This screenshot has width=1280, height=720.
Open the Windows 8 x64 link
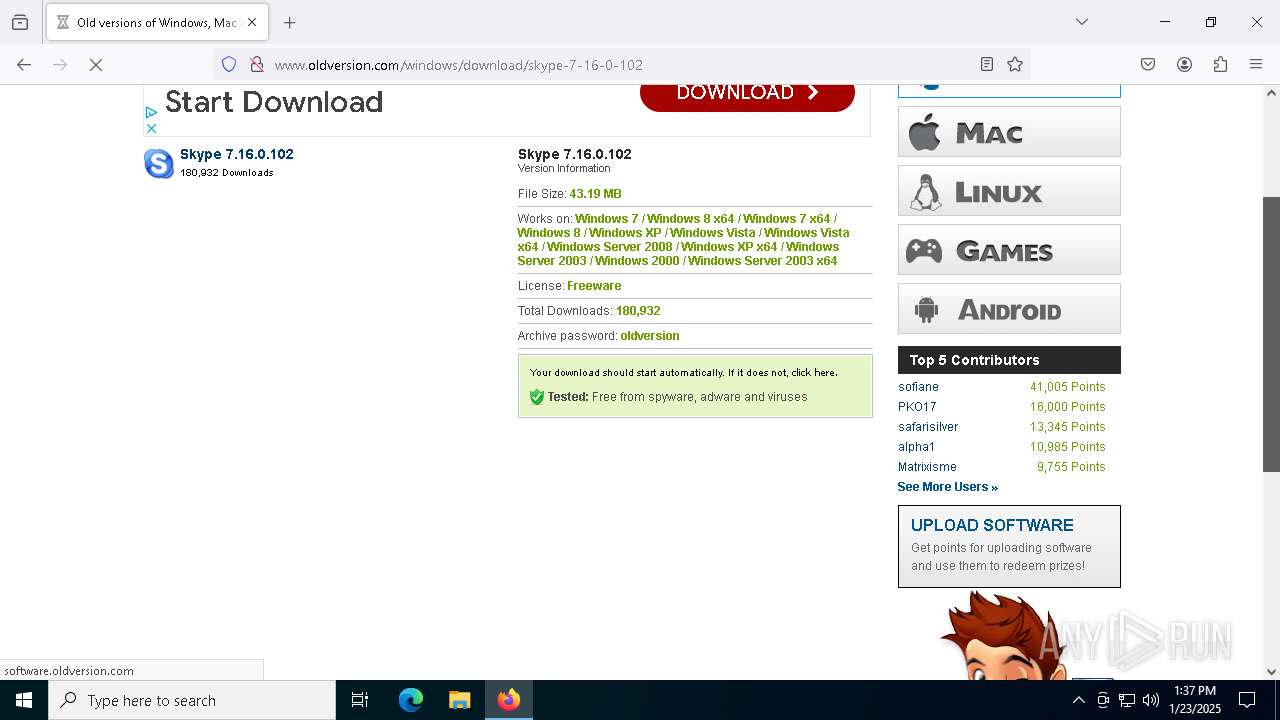(690, 219)
